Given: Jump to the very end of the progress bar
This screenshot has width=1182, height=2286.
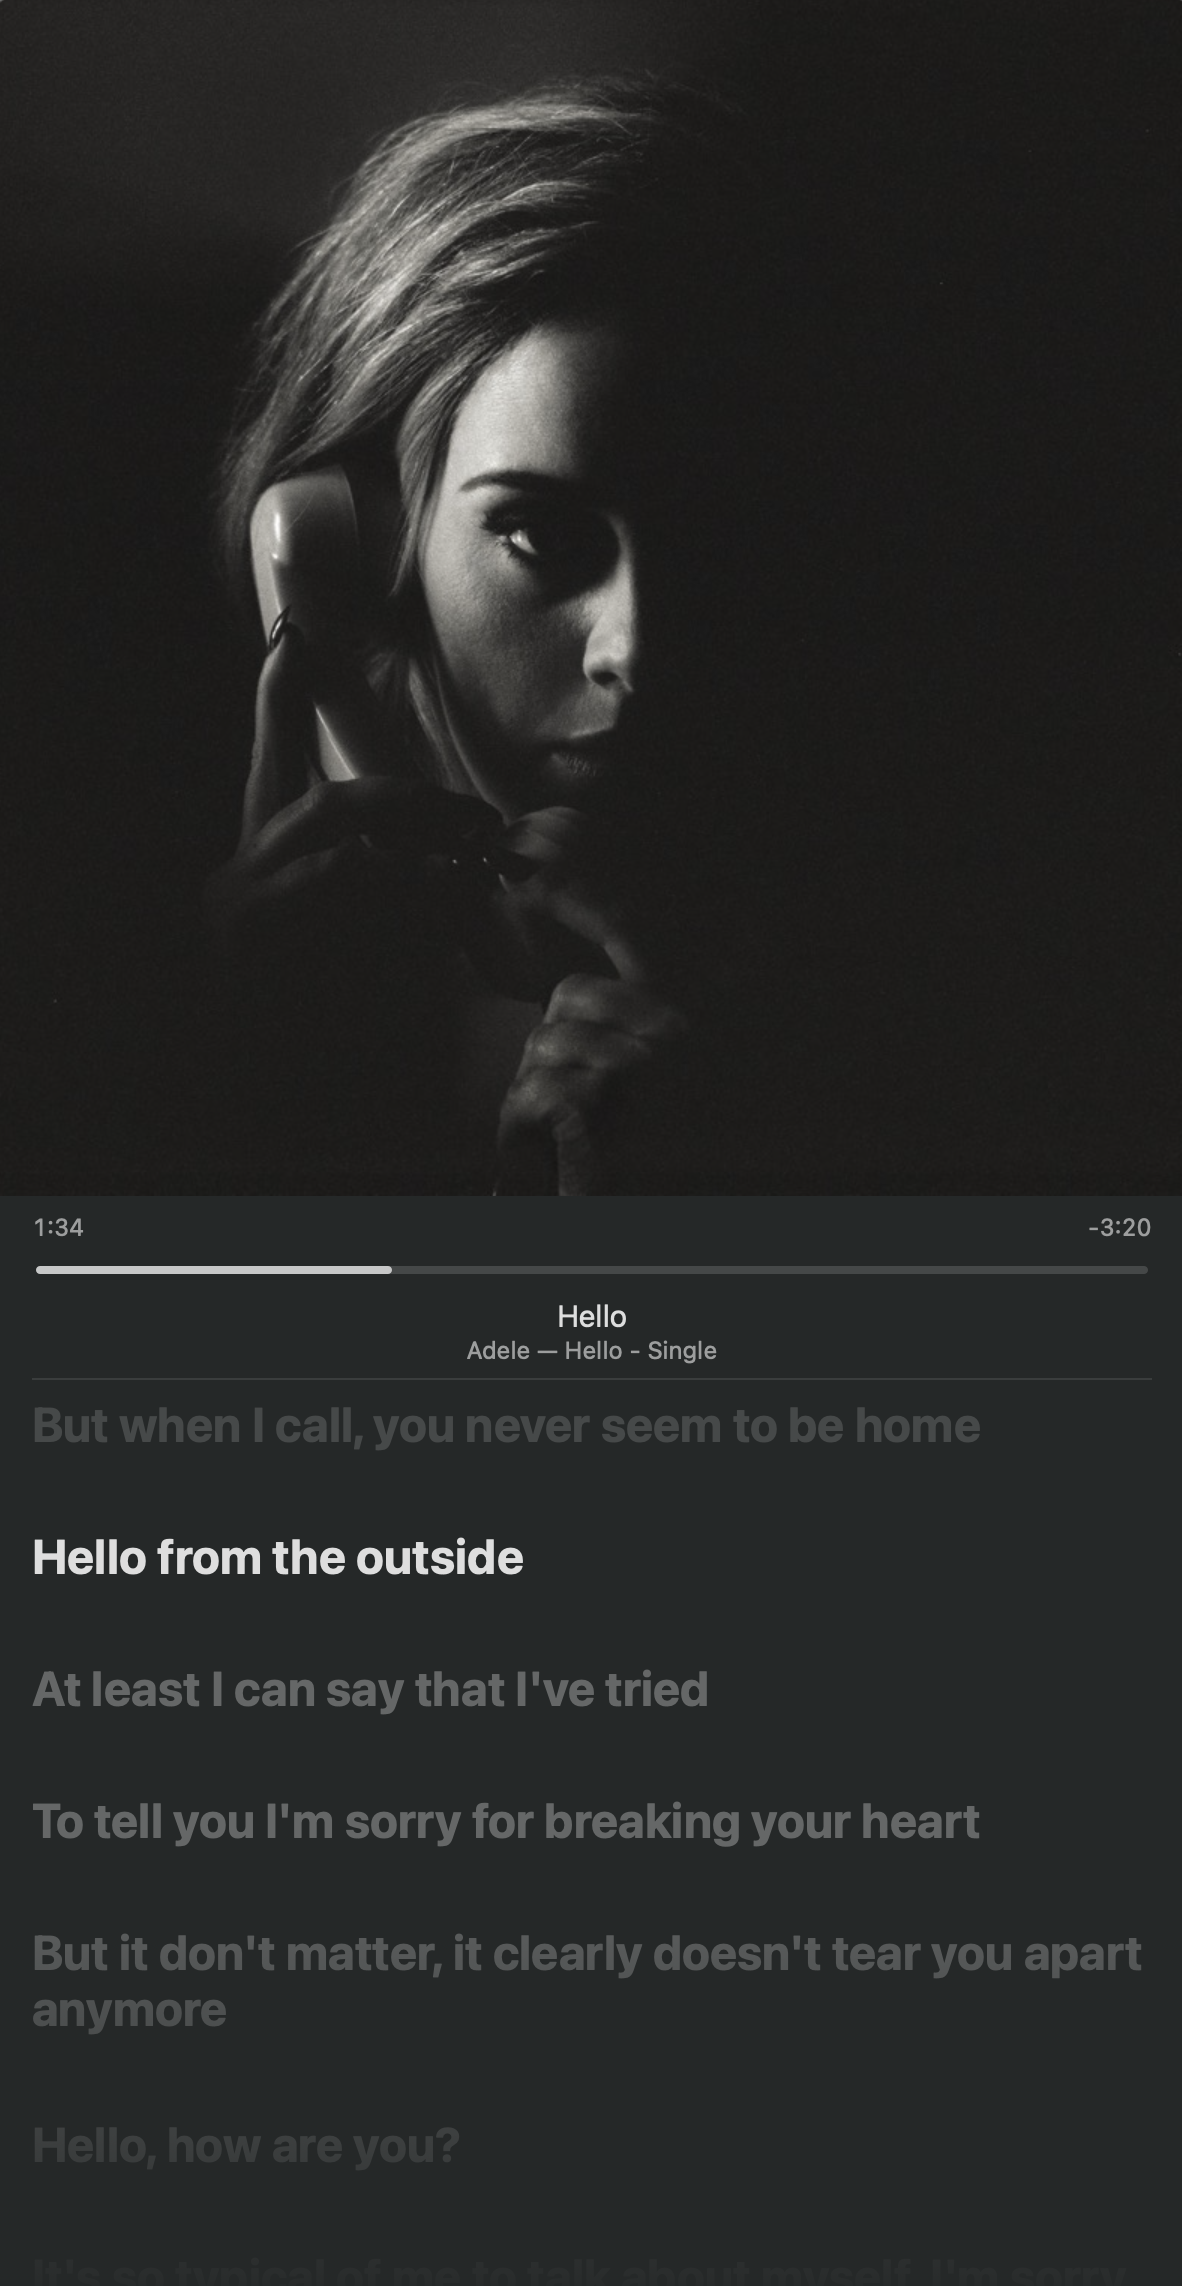Looking at the screenshot, I should click(1146, 1270).
